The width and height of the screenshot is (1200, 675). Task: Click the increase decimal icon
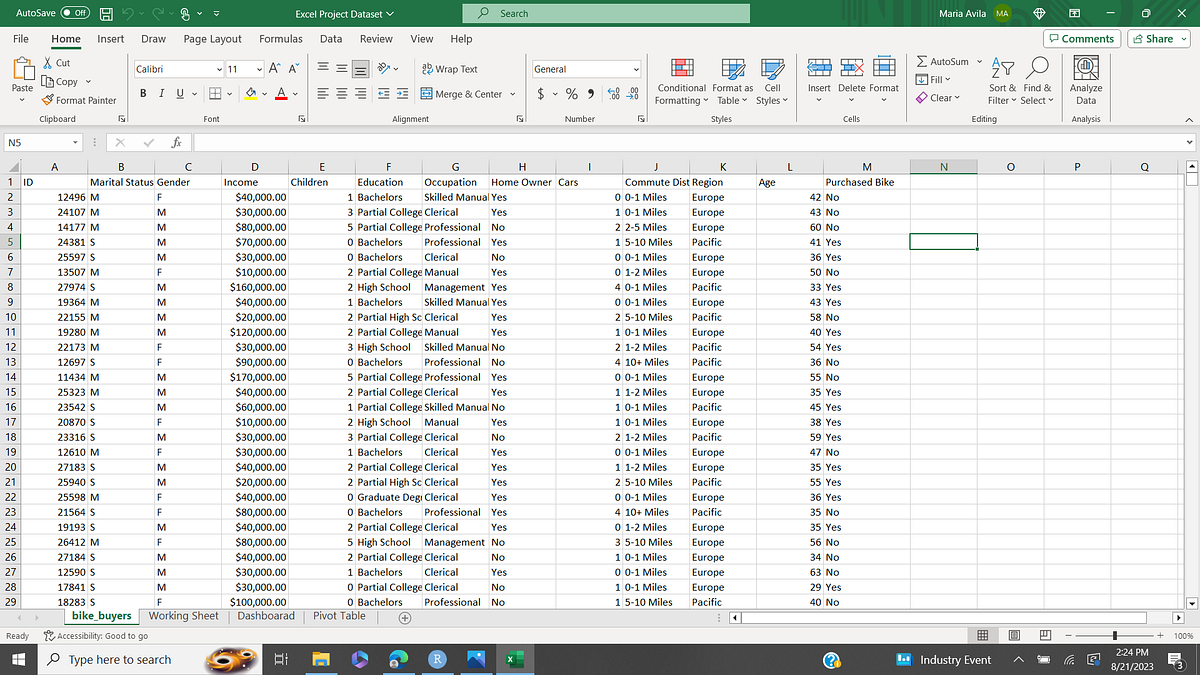614,94
